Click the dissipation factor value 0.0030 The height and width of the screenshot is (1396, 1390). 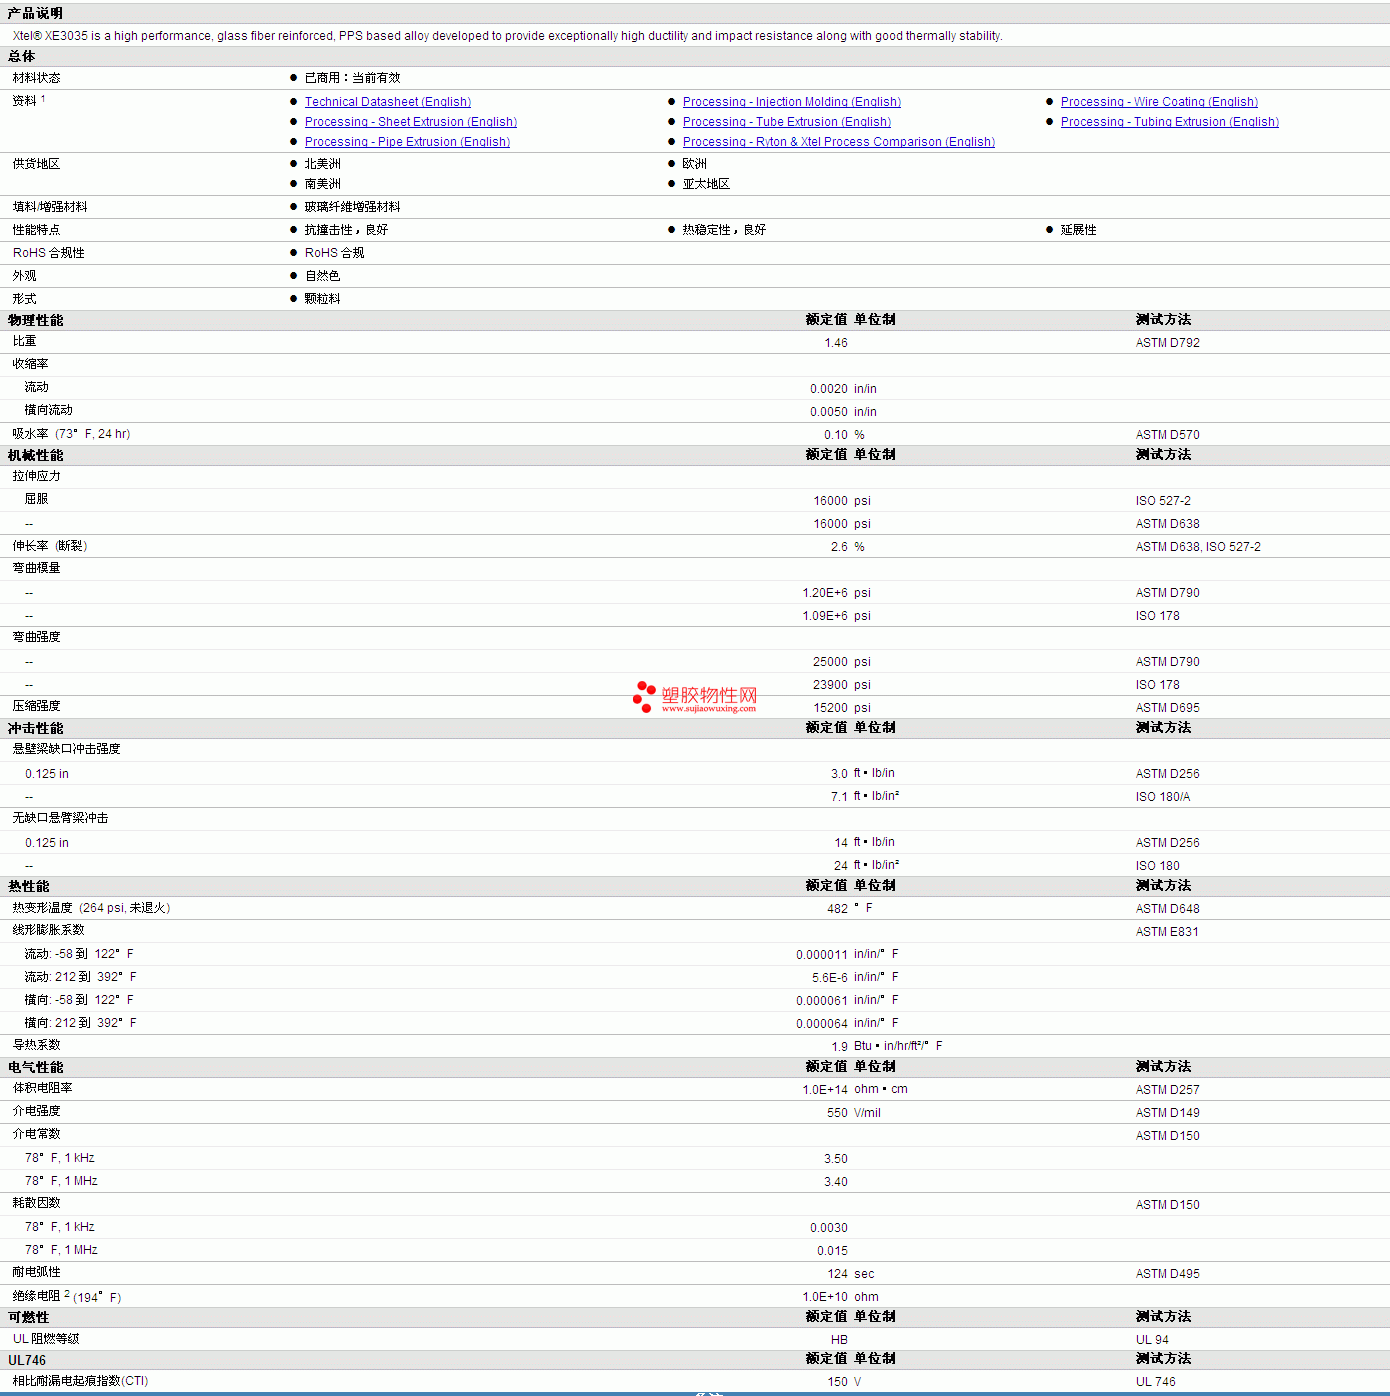(829, 1228)
